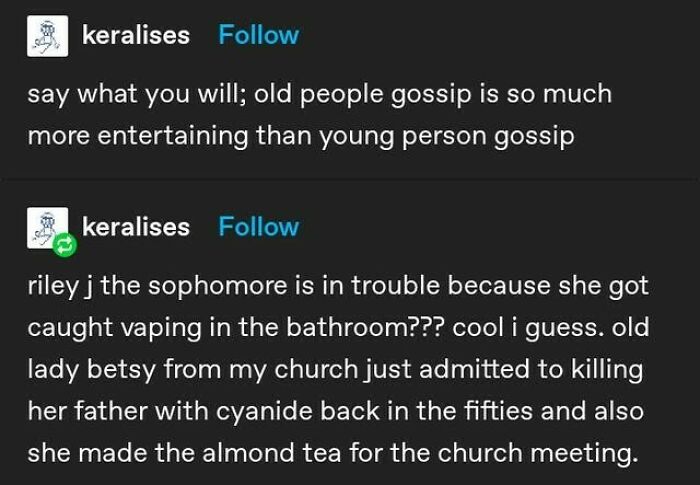The image size is (700, 485).
Task: Open keralises username on the reblogged post
Action: (x=136, y=227)
